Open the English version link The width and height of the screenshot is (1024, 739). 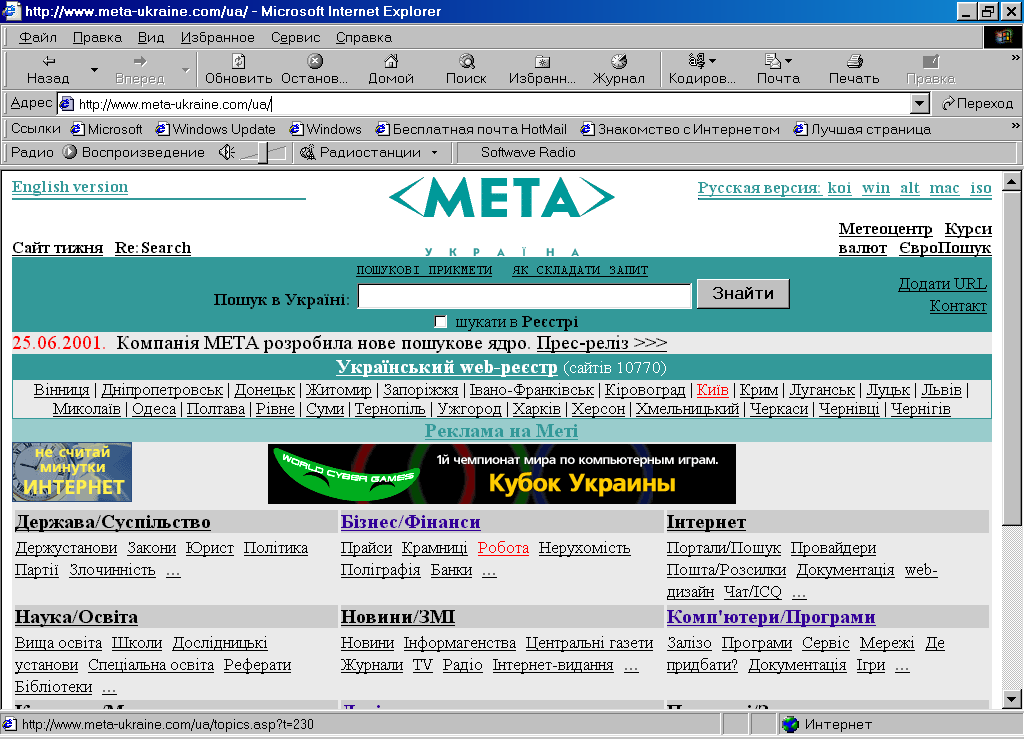(x=70, y=187)
